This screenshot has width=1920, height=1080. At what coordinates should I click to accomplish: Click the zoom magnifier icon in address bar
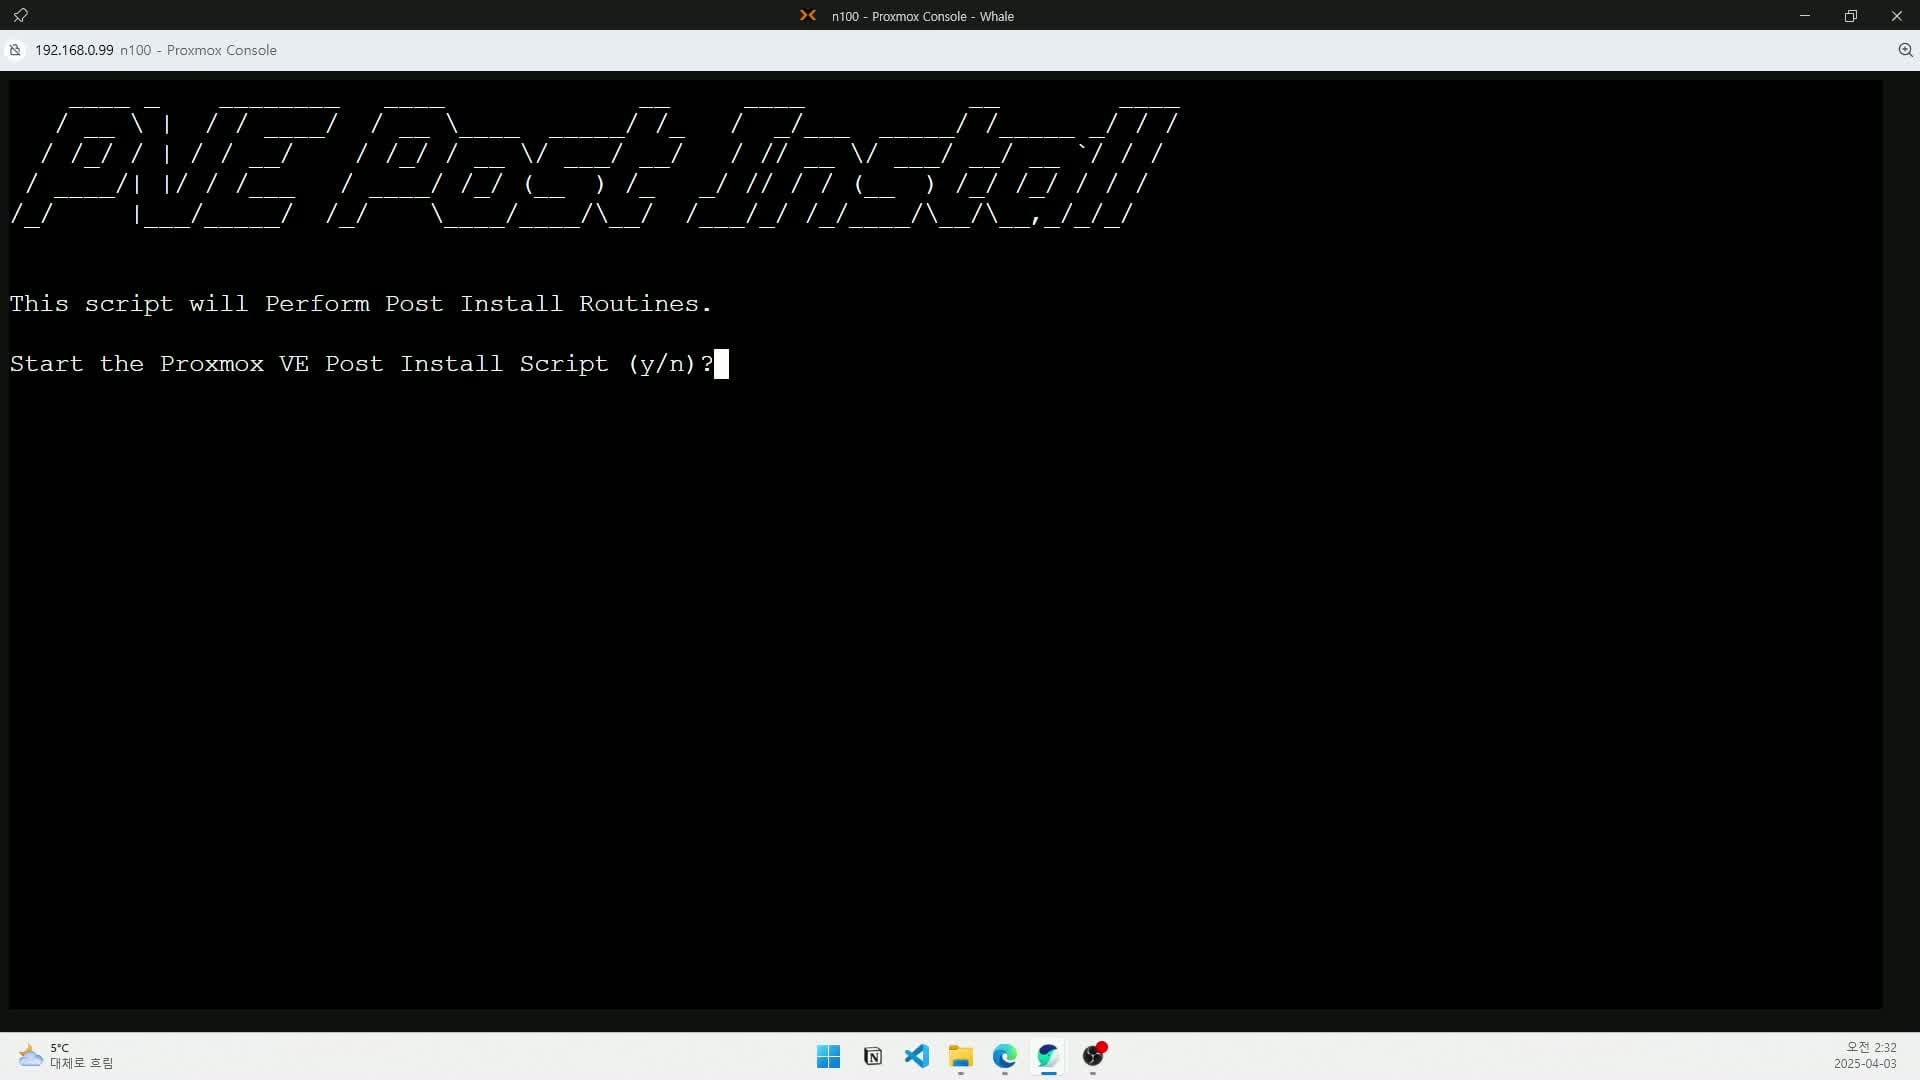click(x=1905, y=50)
